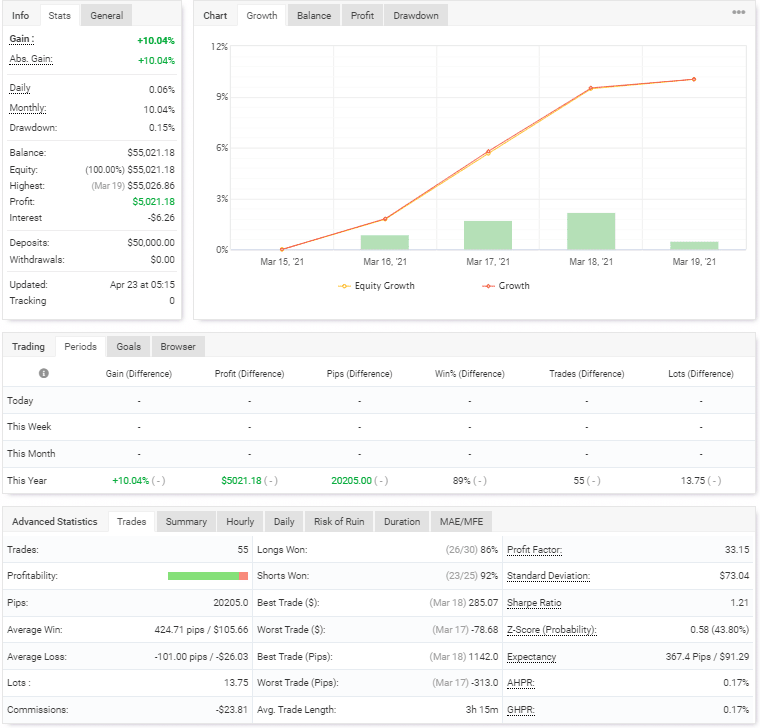Viewport: 760px width, 728px height.
Task: Select the MAE/MFE tab
Action: [x=461, y=522]
